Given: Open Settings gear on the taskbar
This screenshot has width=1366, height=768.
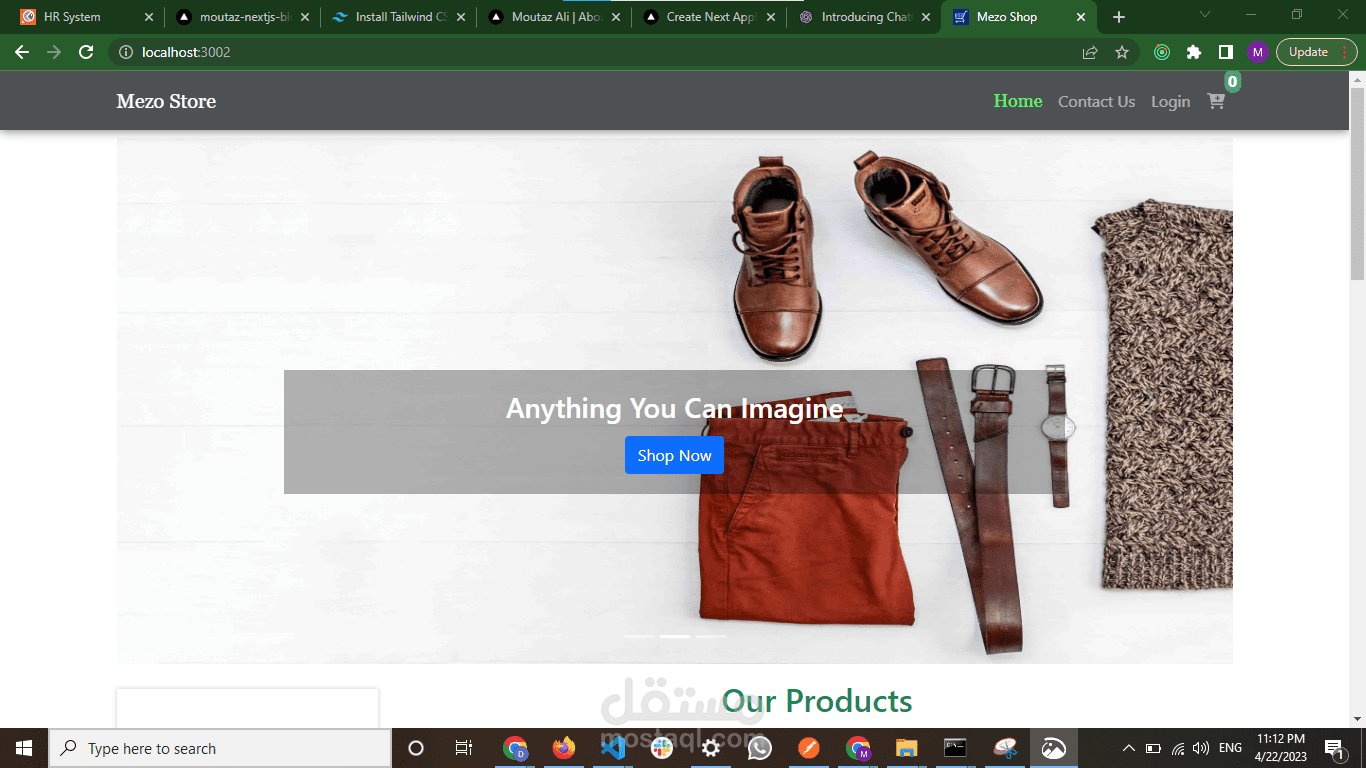Looking at the screenshot, I should [711, 748].
